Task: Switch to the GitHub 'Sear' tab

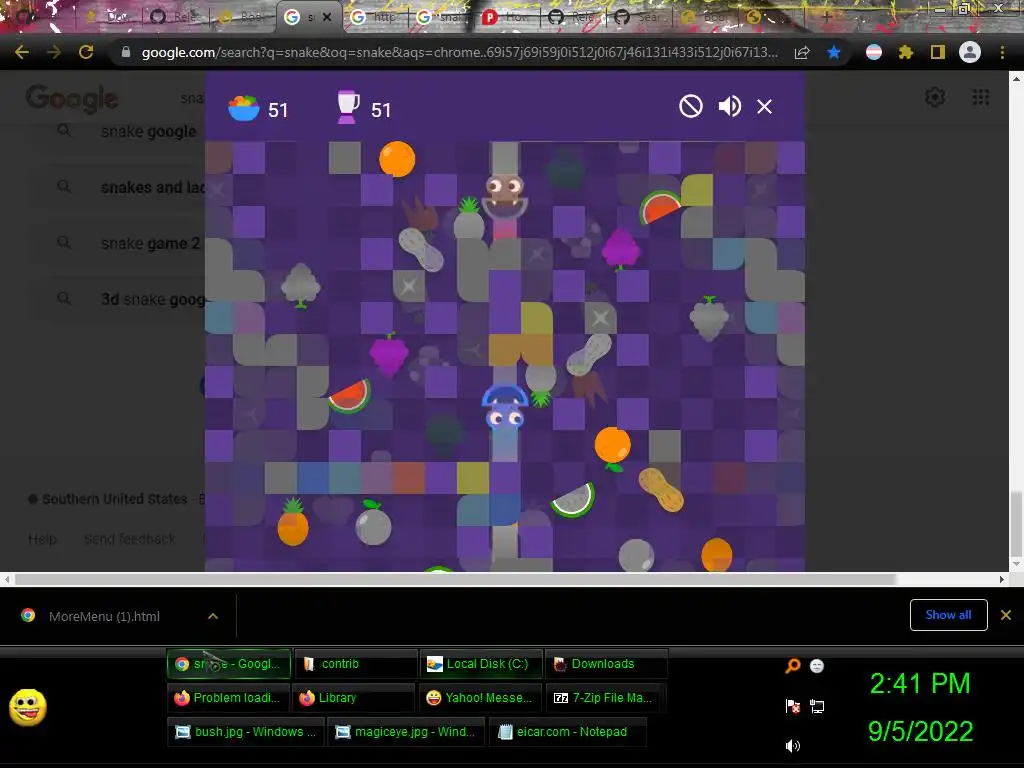Action: [639, 17]
